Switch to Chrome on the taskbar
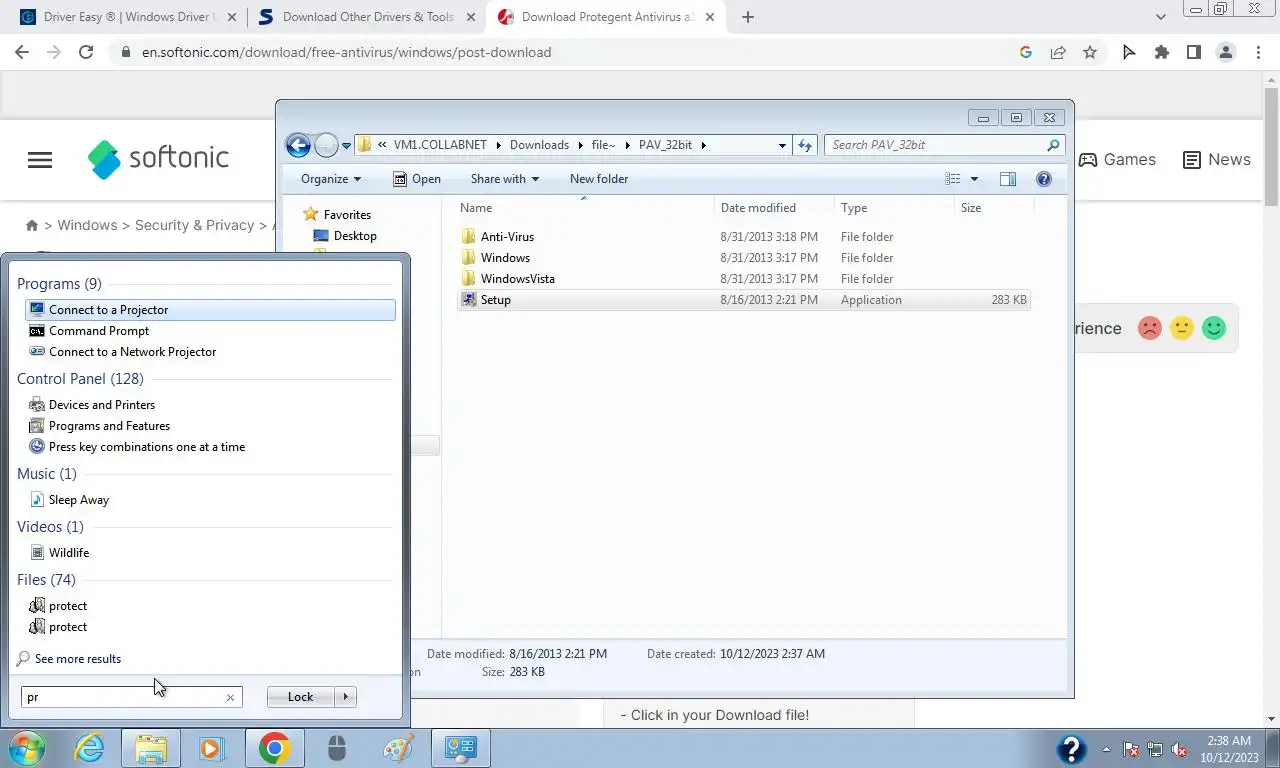 (x=274, y=748)
